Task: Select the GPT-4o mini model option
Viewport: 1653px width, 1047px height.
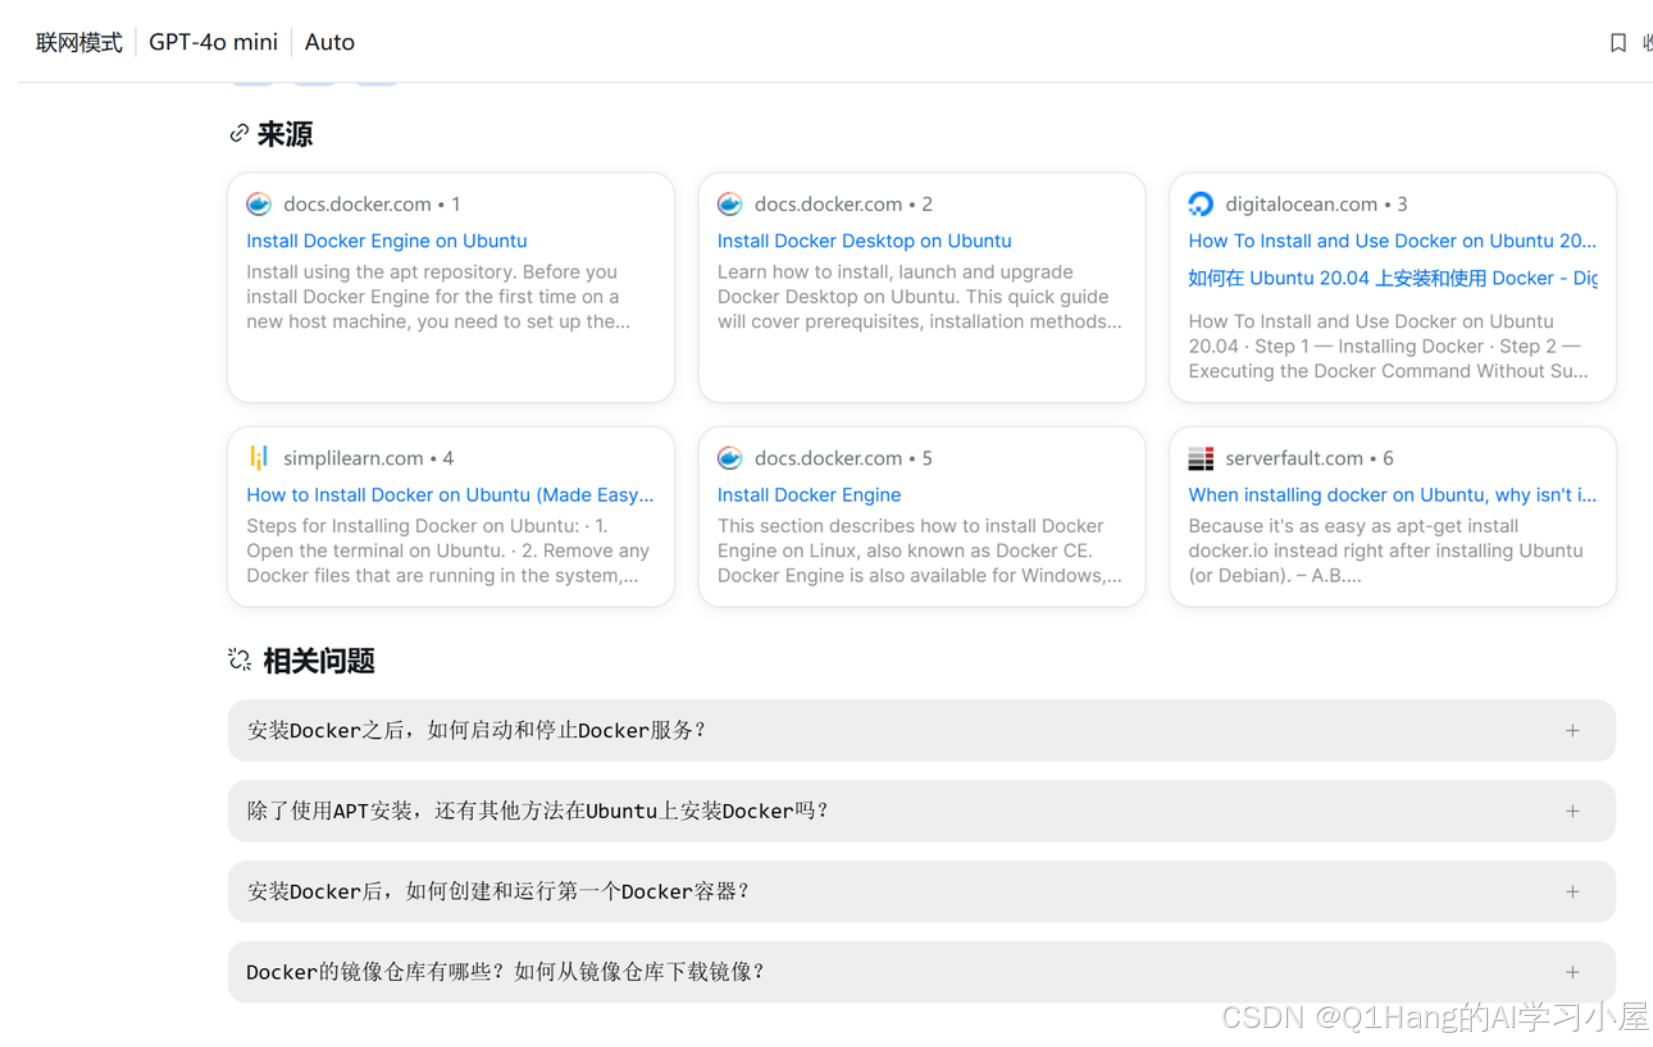Action: 213,42
